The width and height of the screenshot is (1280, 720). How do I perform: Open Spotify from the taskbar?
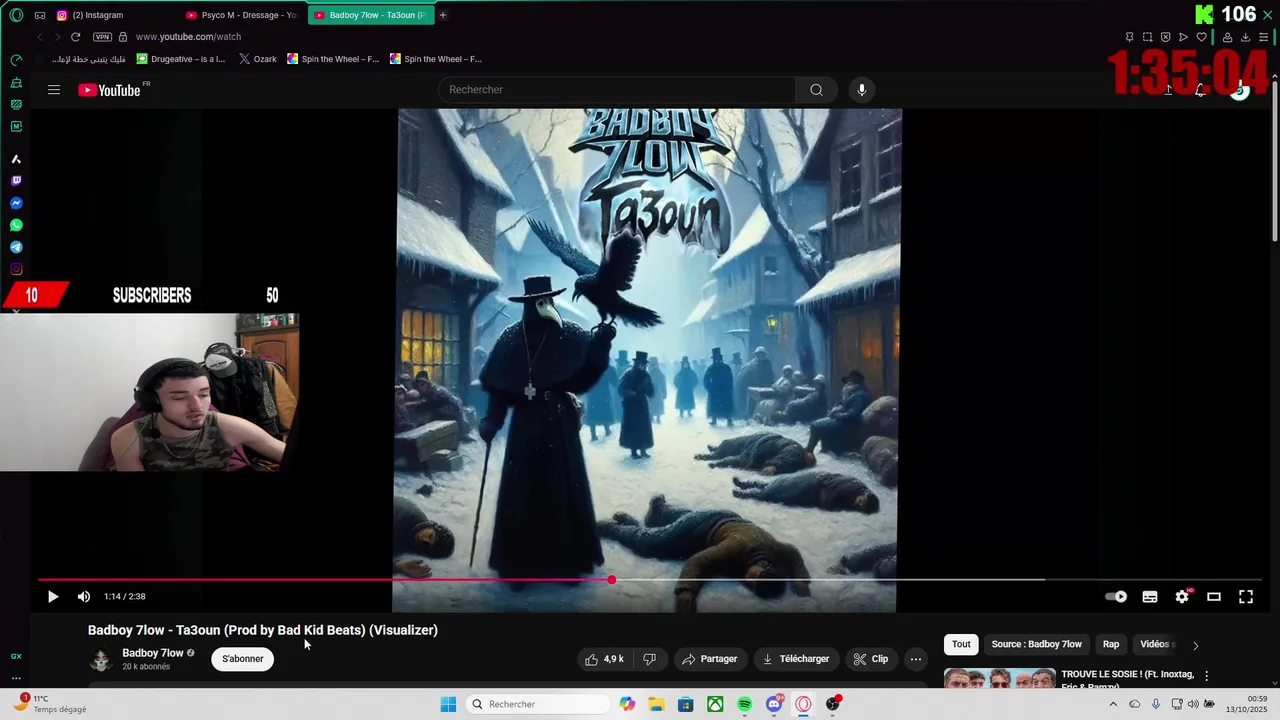[744, 704]
